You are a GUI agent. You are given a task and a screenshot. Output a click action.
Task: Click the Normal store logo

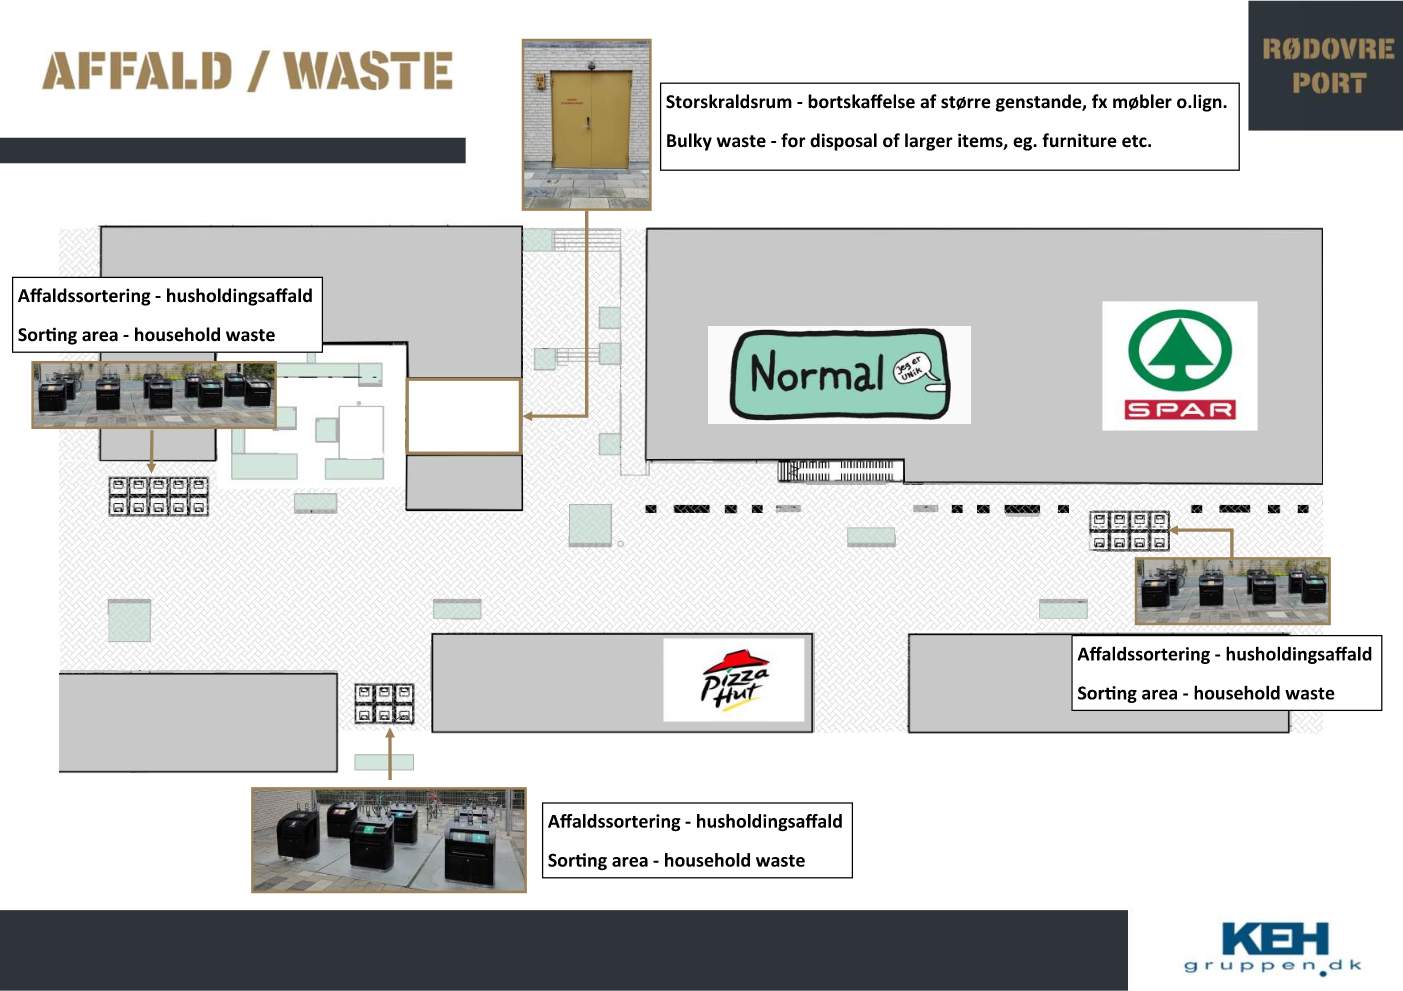point(839,375)
